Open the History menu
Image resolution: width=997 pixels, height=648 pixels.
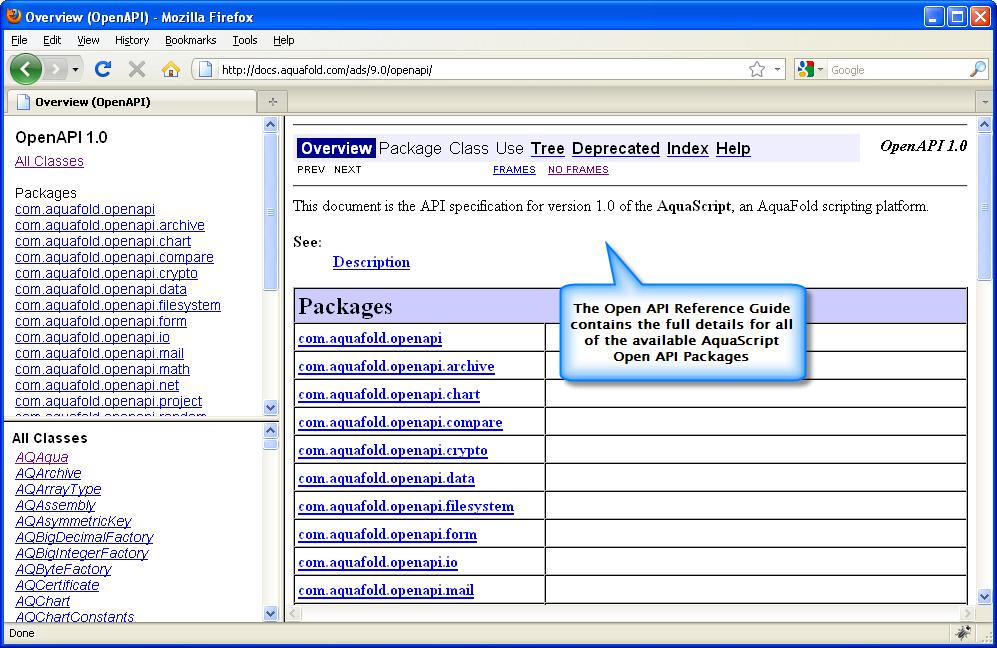click(132, 40)
